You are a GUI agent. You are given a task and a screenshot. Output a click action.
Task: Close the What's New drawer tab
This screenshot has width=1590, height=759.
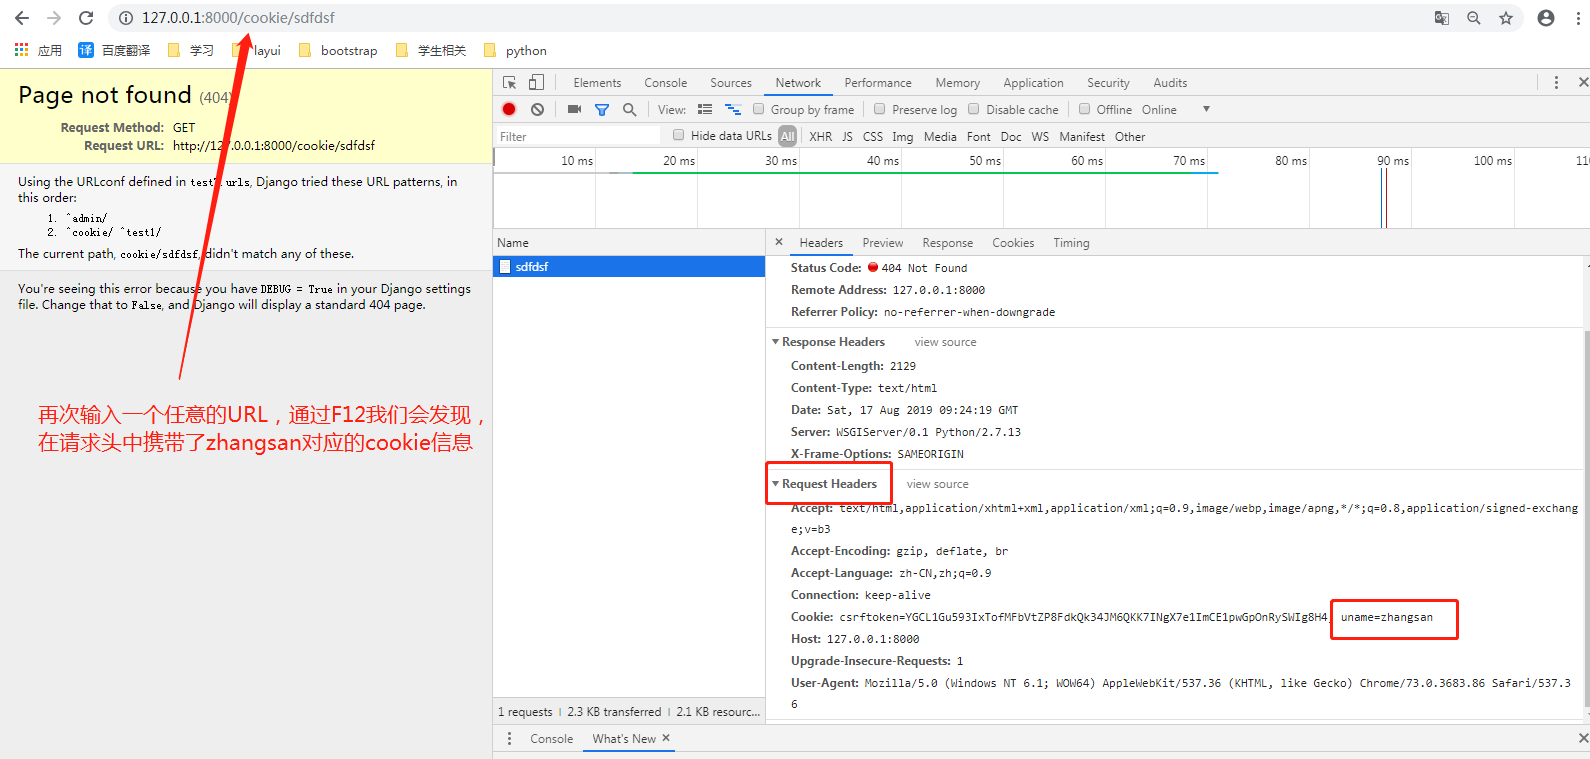coord(666,738)
